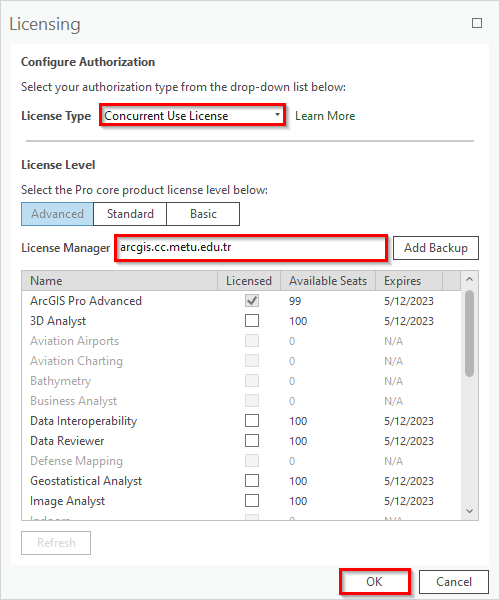Image resolution: width=500 pixels, height=600 pixels.
Task: Click the 3D Analyst expiry date
Action: [x=409, y=321]
